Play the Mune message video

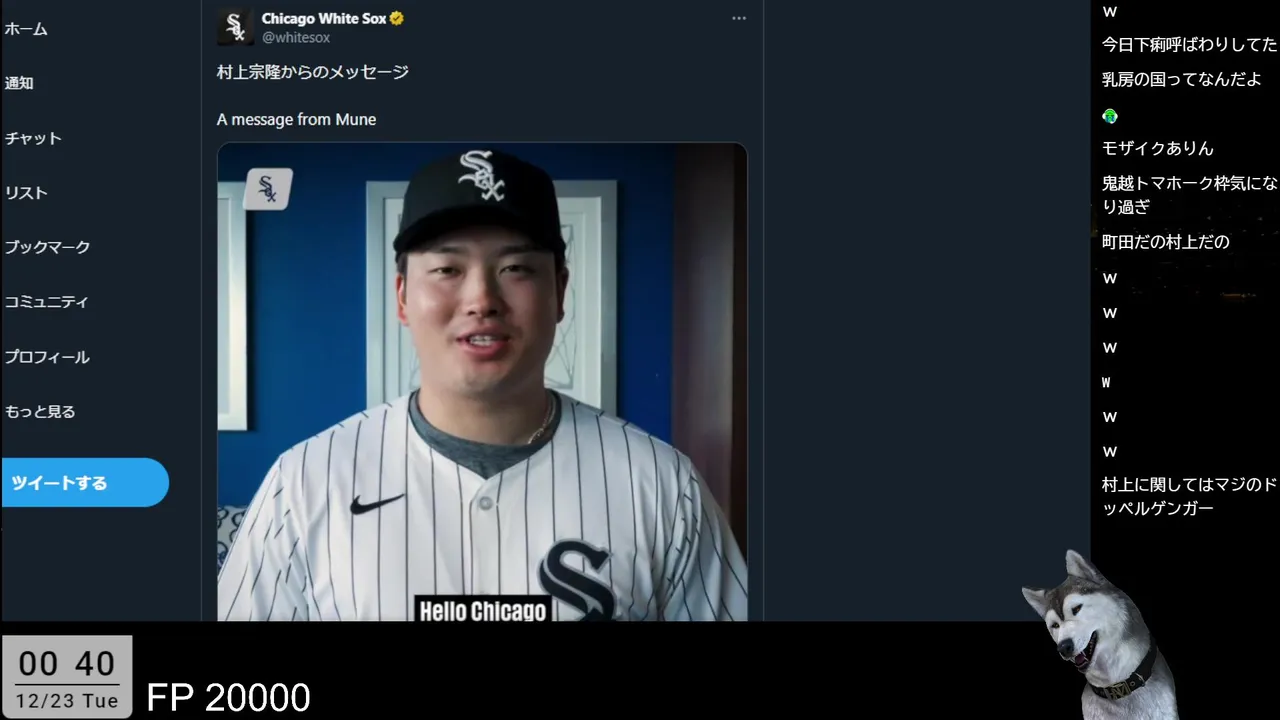[482, 382]
